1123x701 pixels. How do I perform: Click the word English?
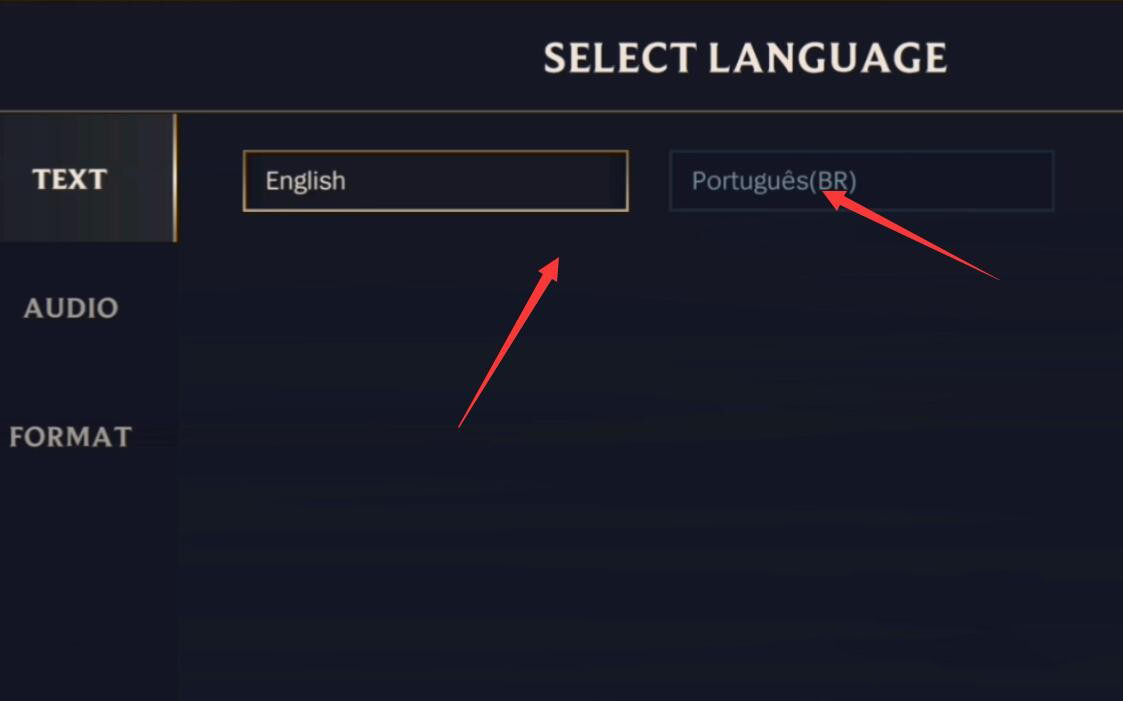305,181
